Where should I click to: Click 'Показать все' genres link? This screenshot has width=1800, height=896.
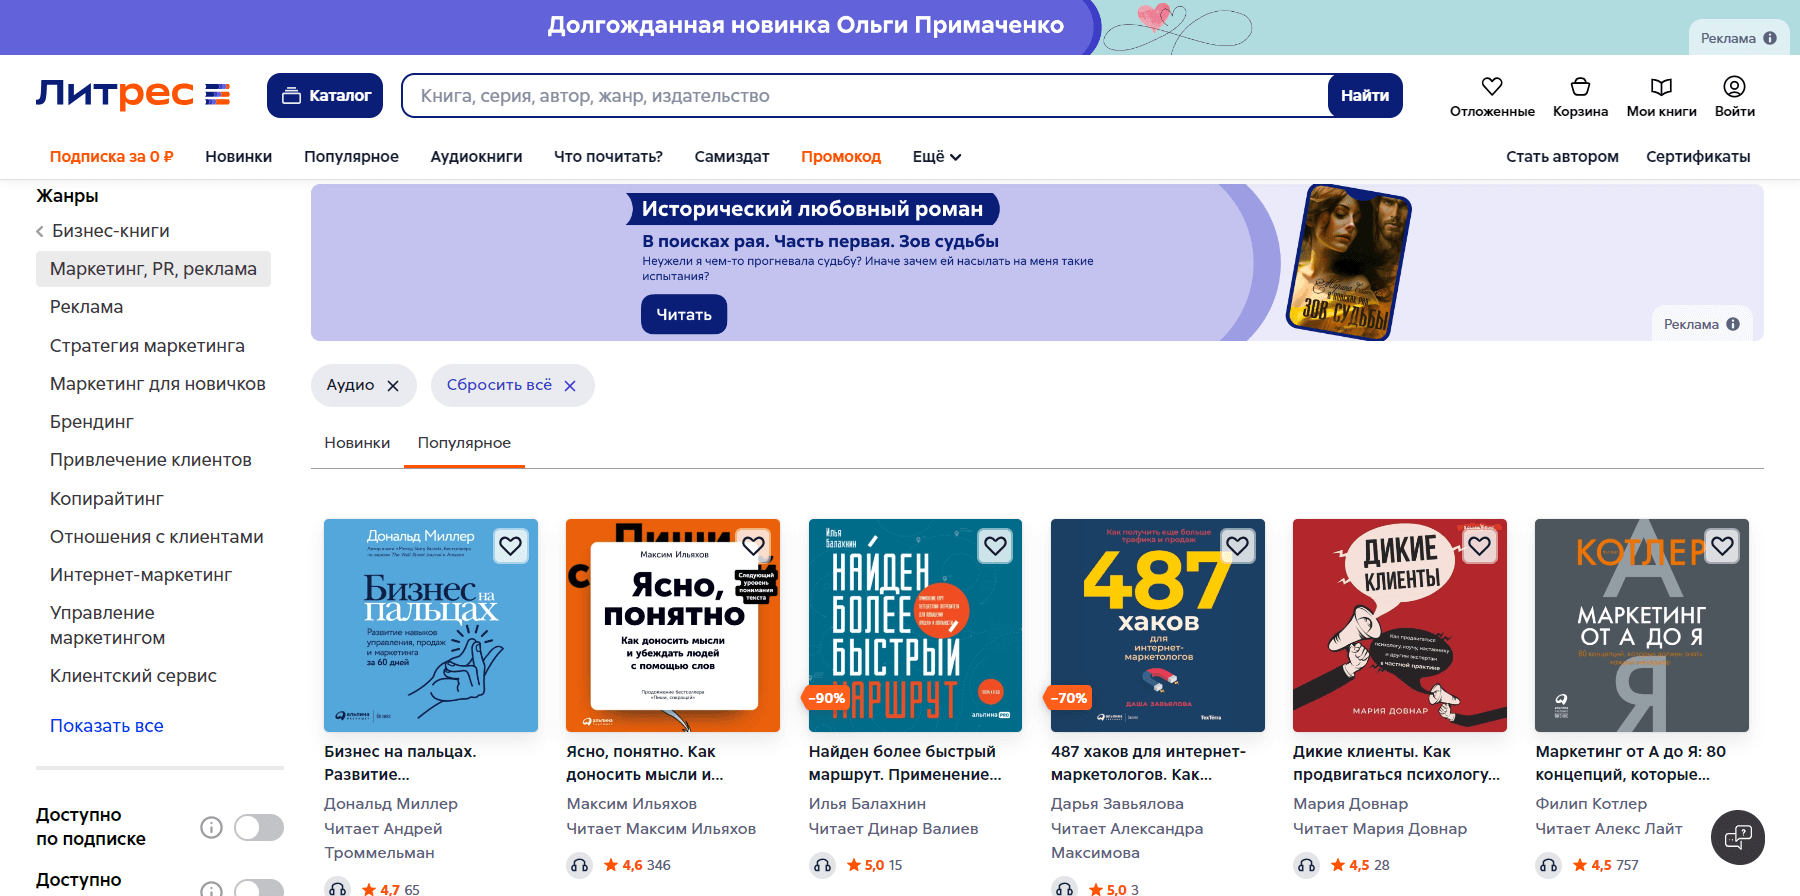[x=107, y=726]
